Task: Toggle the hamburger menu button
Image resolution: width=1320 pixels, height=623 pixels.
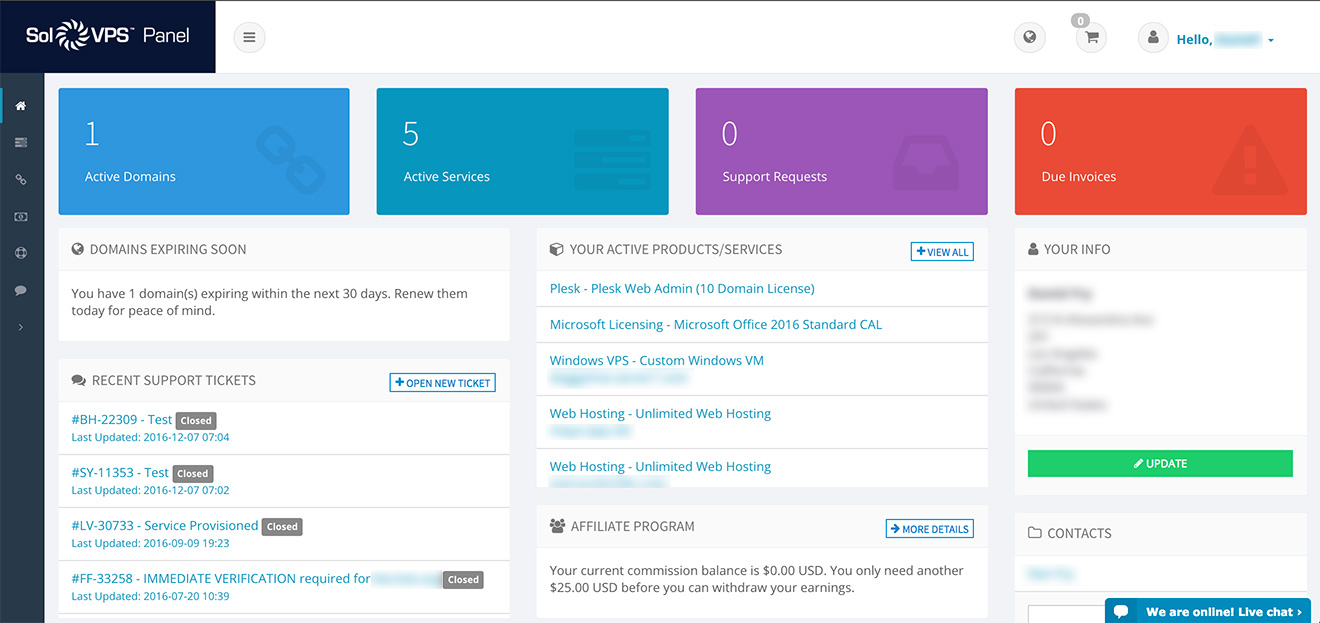Action: [x=249, y=38]
